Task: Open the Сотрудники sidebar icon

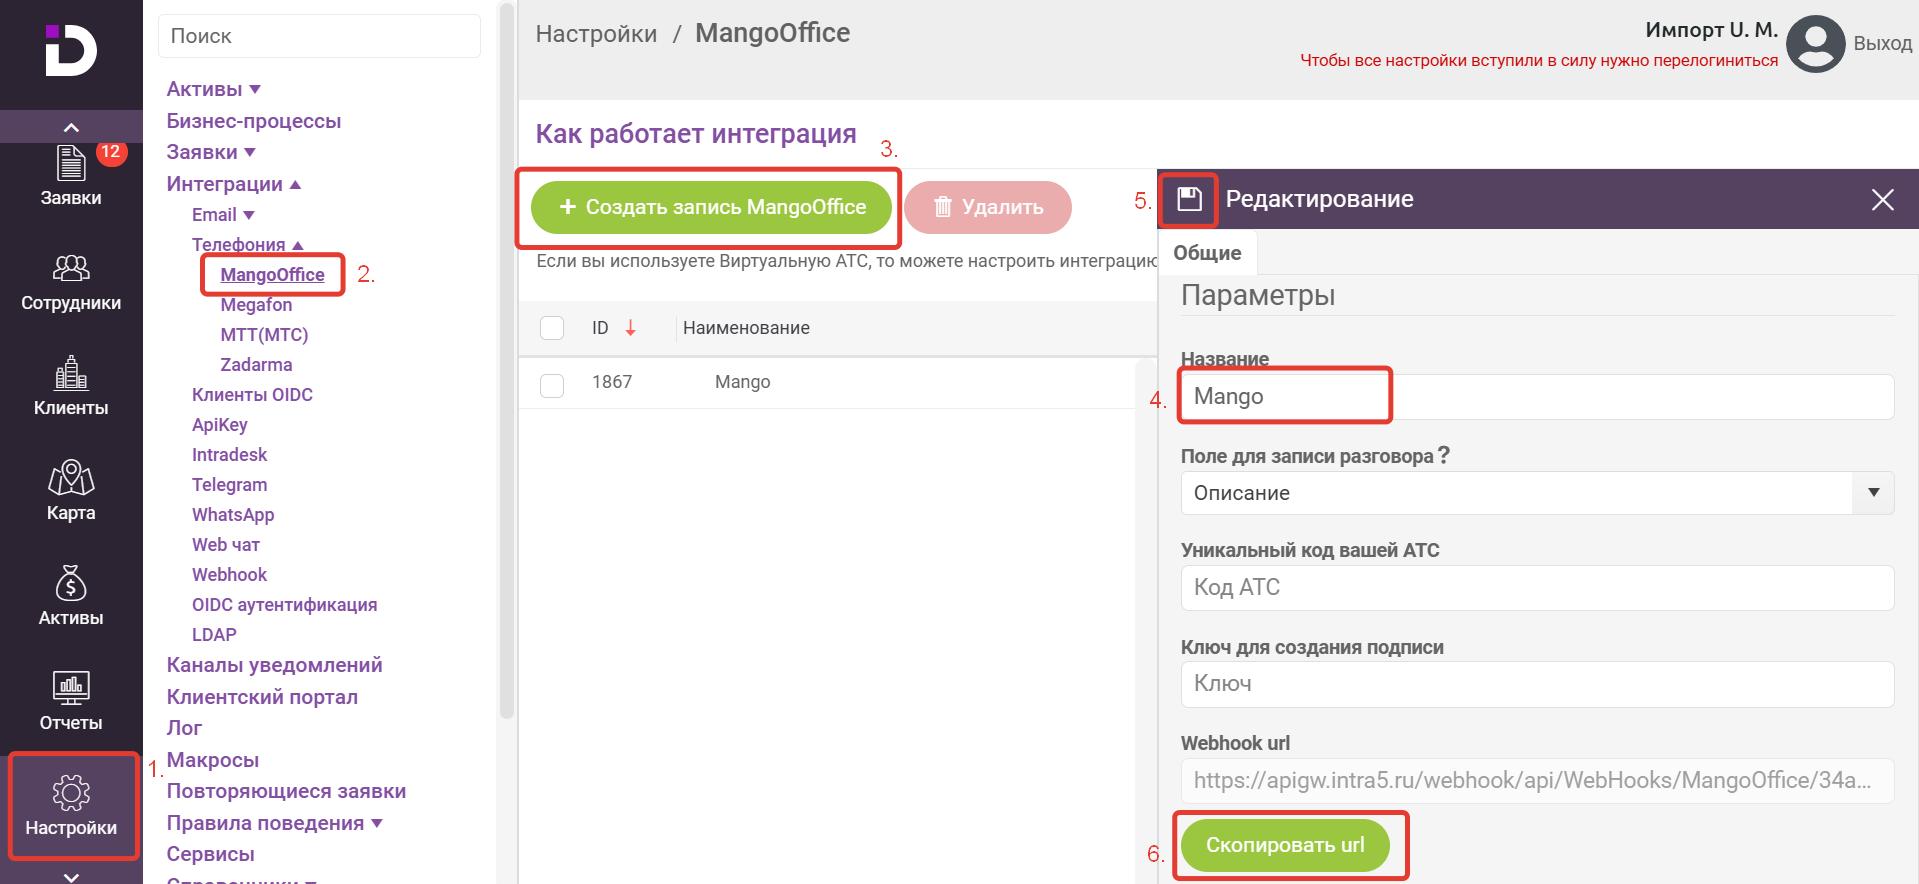Action: pos(71,270)
